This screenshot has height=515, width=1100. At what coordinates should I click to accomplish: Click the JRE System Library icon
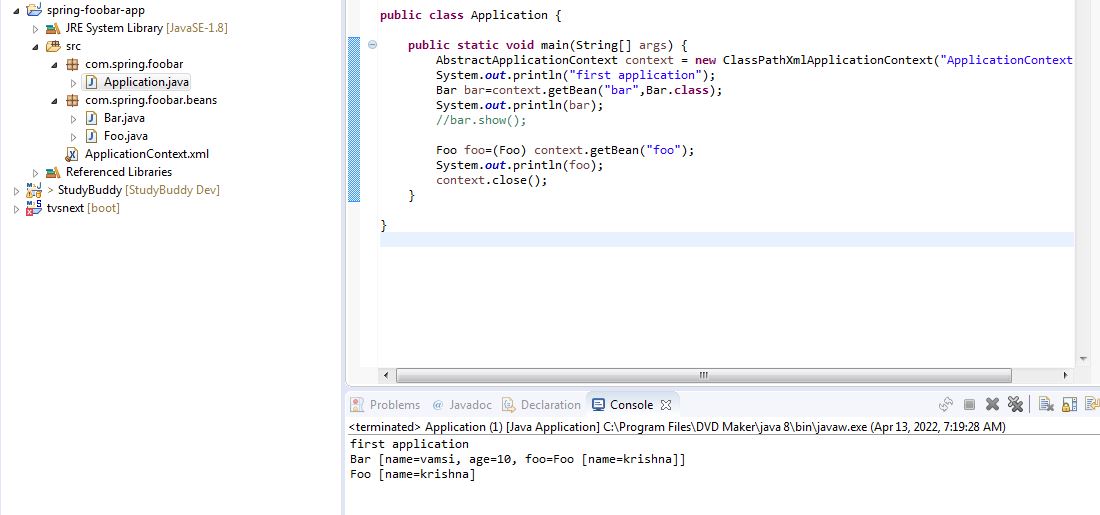[x=53, y=28]
